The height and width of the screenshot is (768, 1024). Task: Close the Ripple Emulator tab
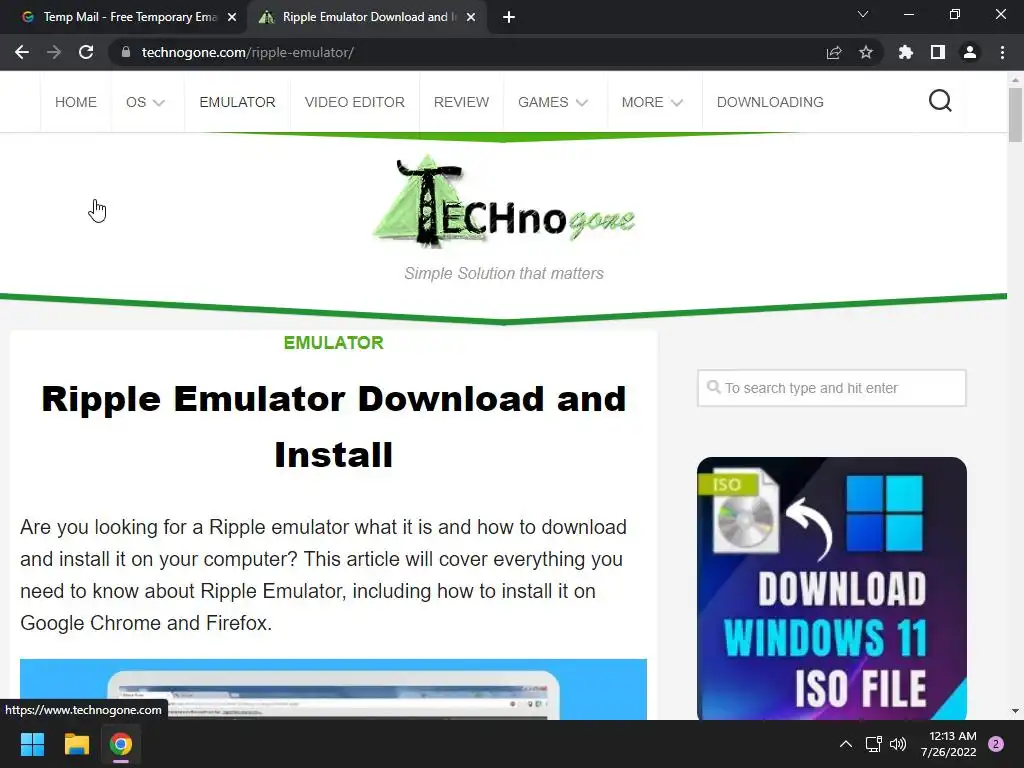pyautogui.click(x=471, y=17)
